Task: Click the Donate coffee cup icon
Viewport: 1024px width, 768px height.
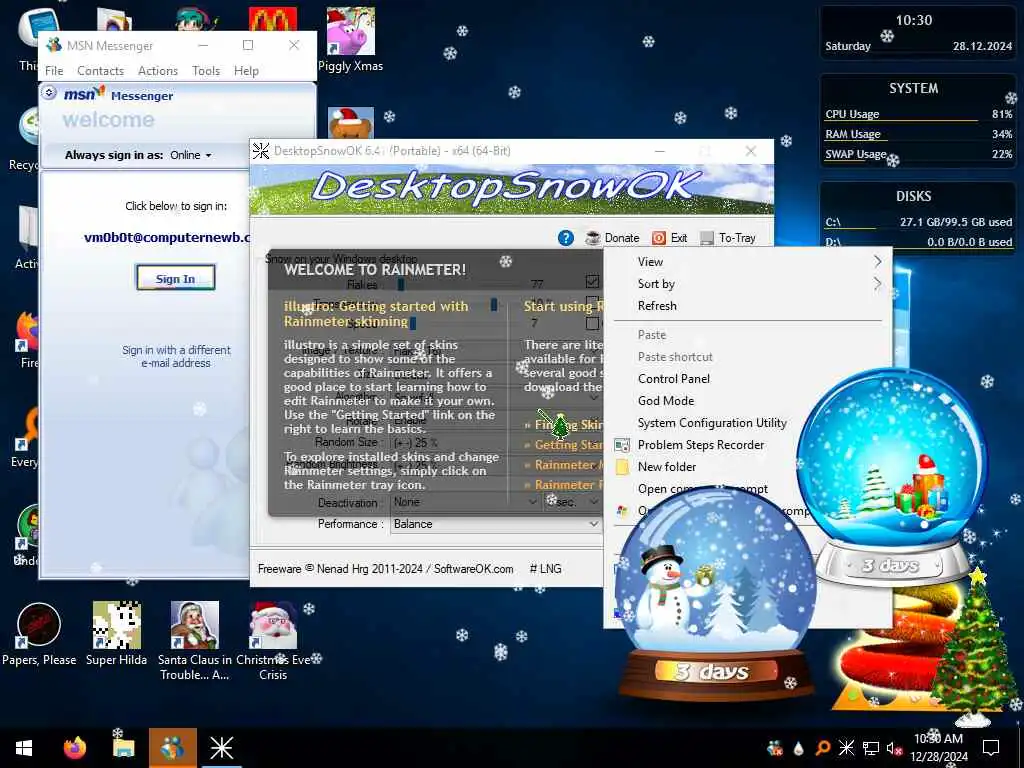Action: pos(593,238)
